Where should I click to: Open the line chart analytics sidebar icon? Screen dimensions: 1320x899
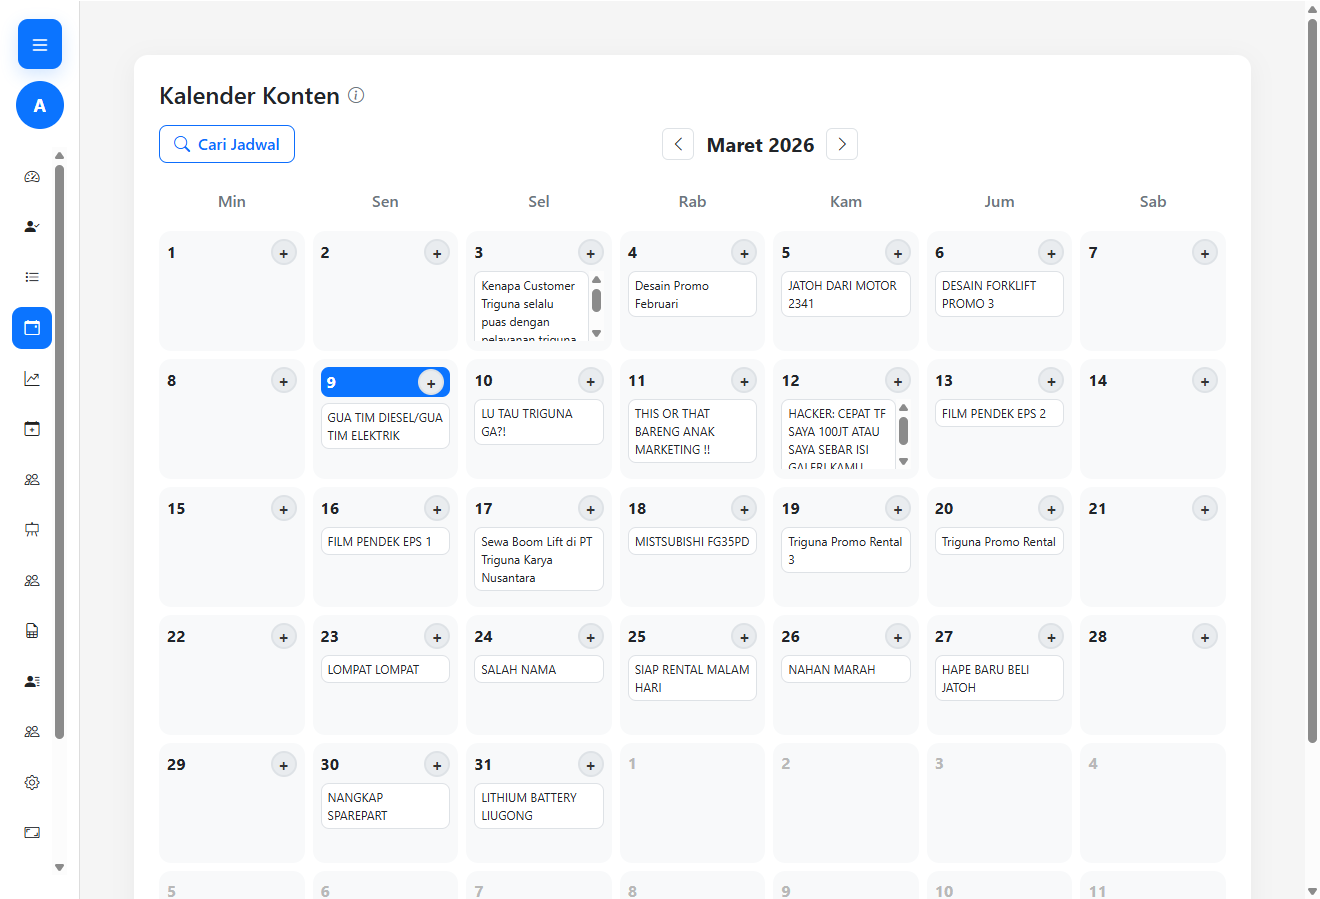coord(32,379)
